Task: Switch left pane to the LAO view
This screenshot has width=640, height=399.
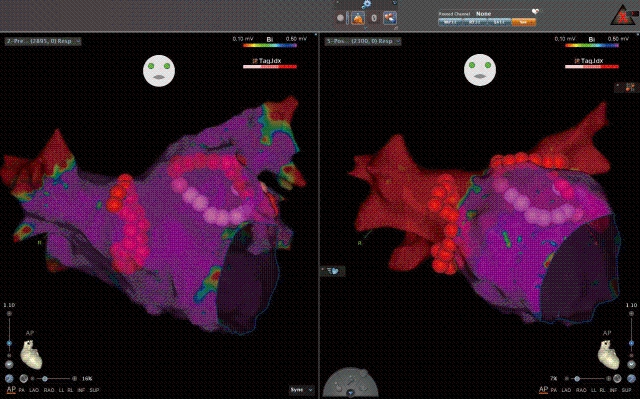Action: tap(34, 390)
